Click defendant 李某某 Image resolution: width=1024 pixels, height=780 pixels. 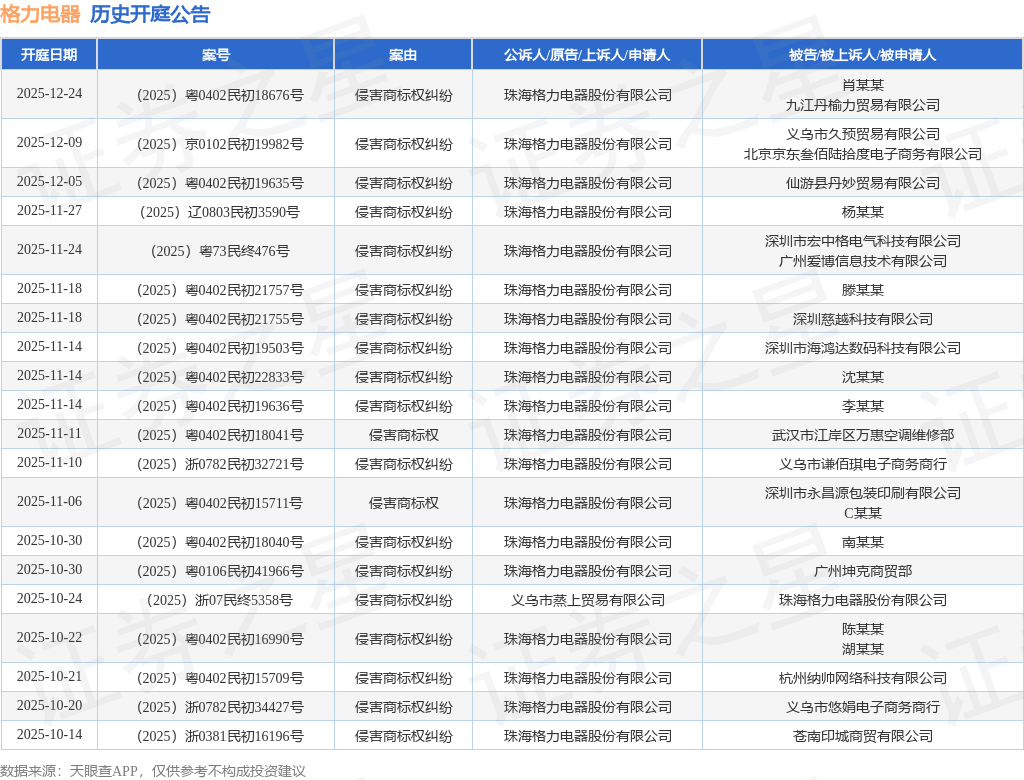coord(863,406)
